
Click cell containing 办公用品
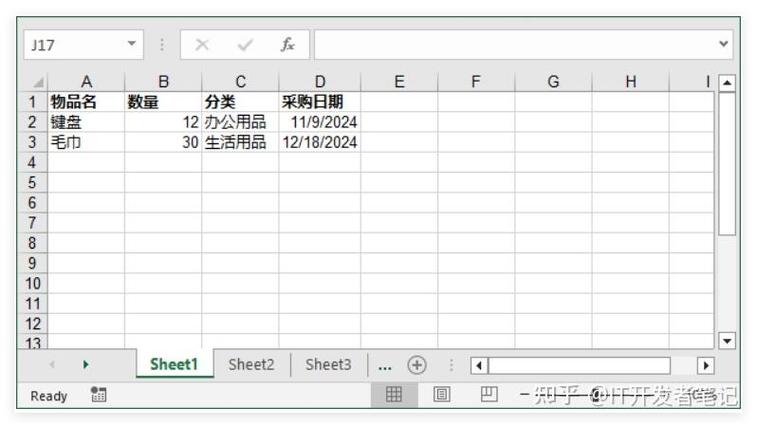coord(240,122)
